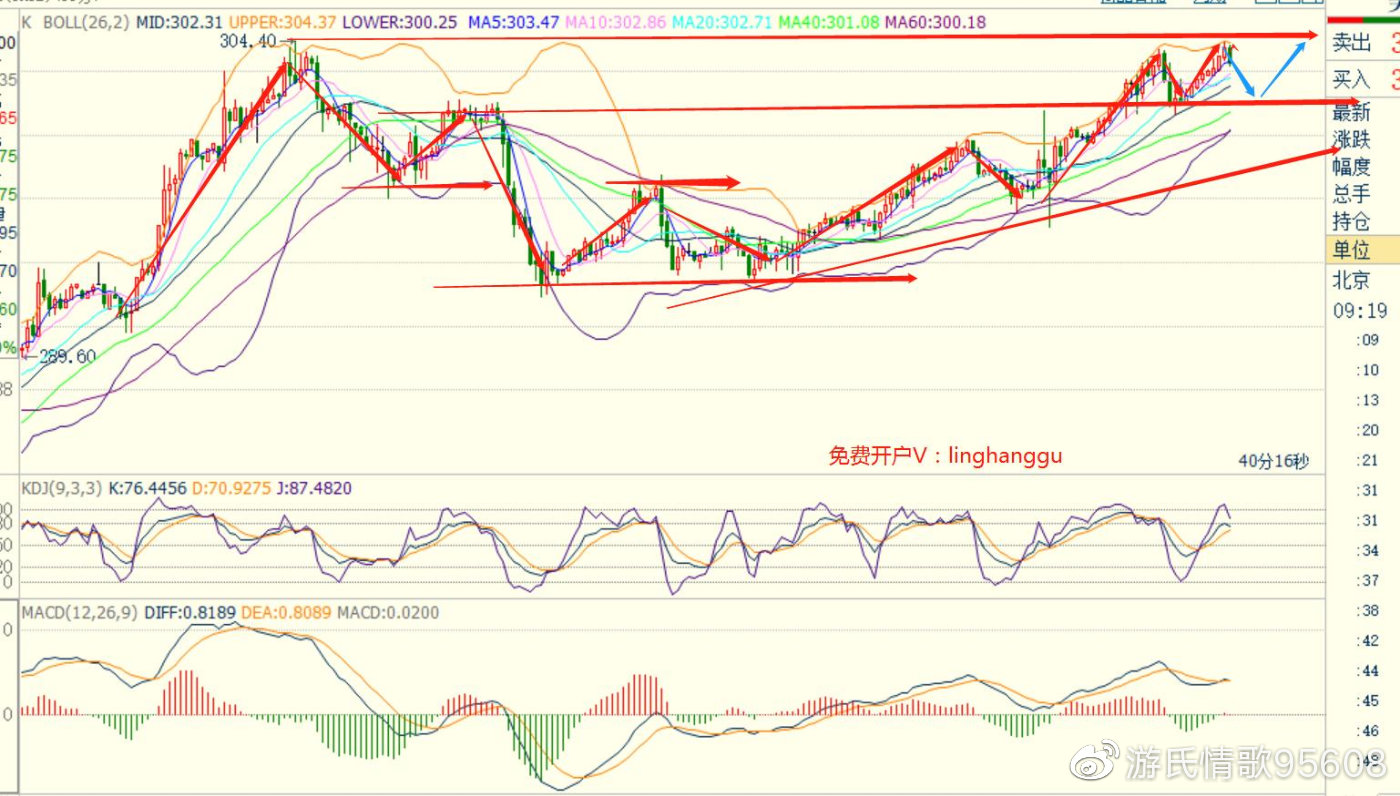The width and height of the screenshot is (1400, 796).
Task: Select the :37 tick time row
Action: pos(1368,580)
